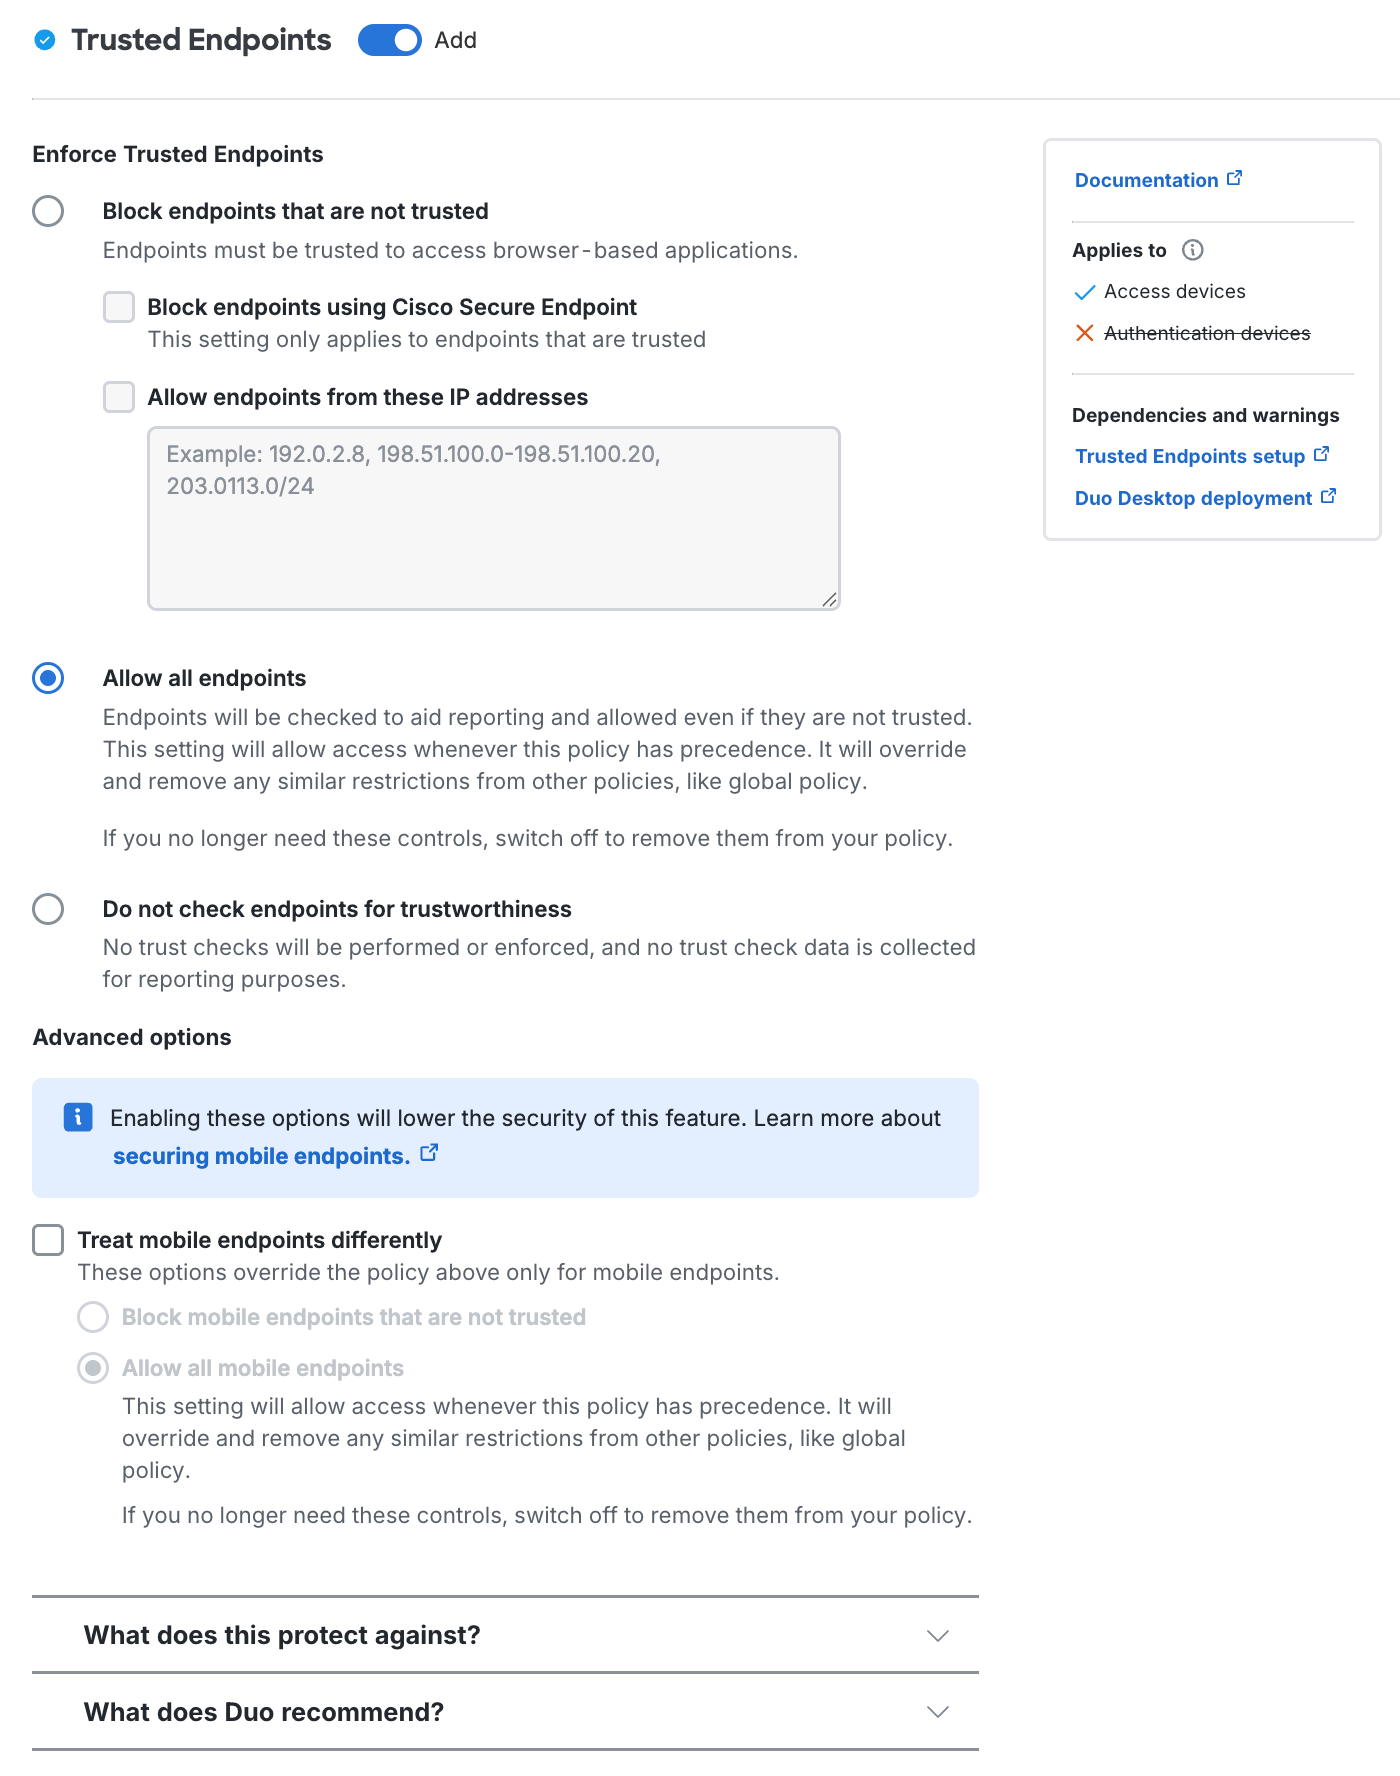Click the external link icon after Duo Desktop deployment
Screen dimensions: 1400x1776
(x=1327, y=494)
